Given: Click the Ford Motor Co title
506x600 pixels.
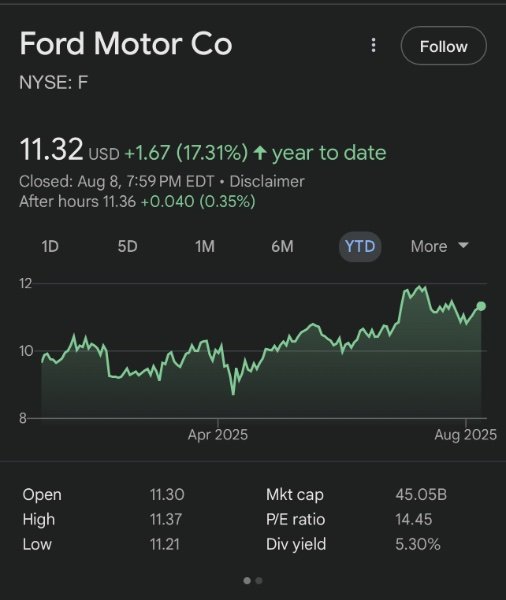Looking at the screenshot, I should [126, 44].
